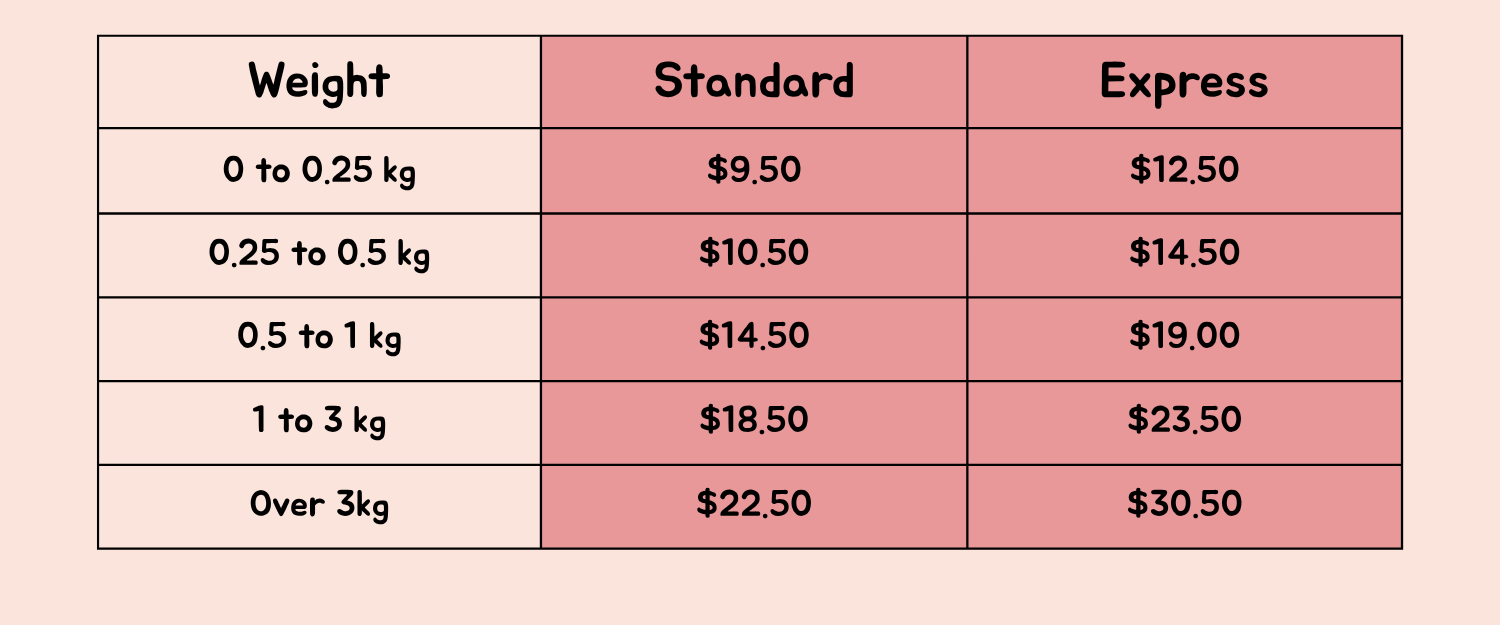Click the 0.5 to 1 kg weight cell
This screenshot has height=625, width=1500.
coord(319,339)
